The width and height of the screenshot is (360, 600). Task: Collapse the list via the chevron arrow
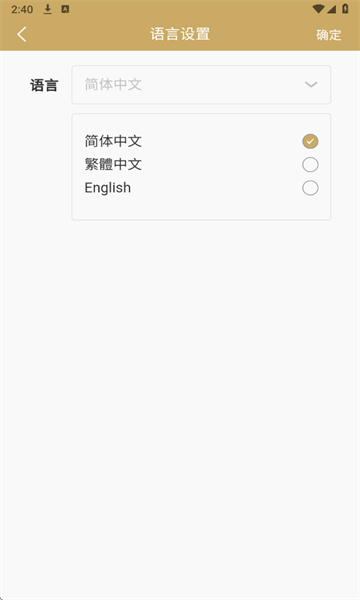pos(311,84)
